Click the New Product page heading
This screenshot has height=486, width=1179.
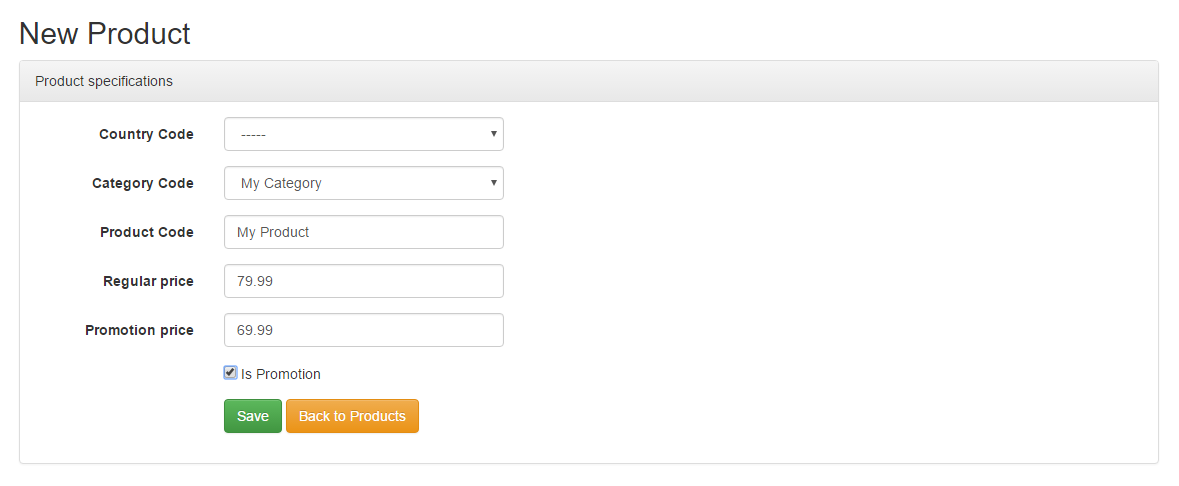coord(105,34)
